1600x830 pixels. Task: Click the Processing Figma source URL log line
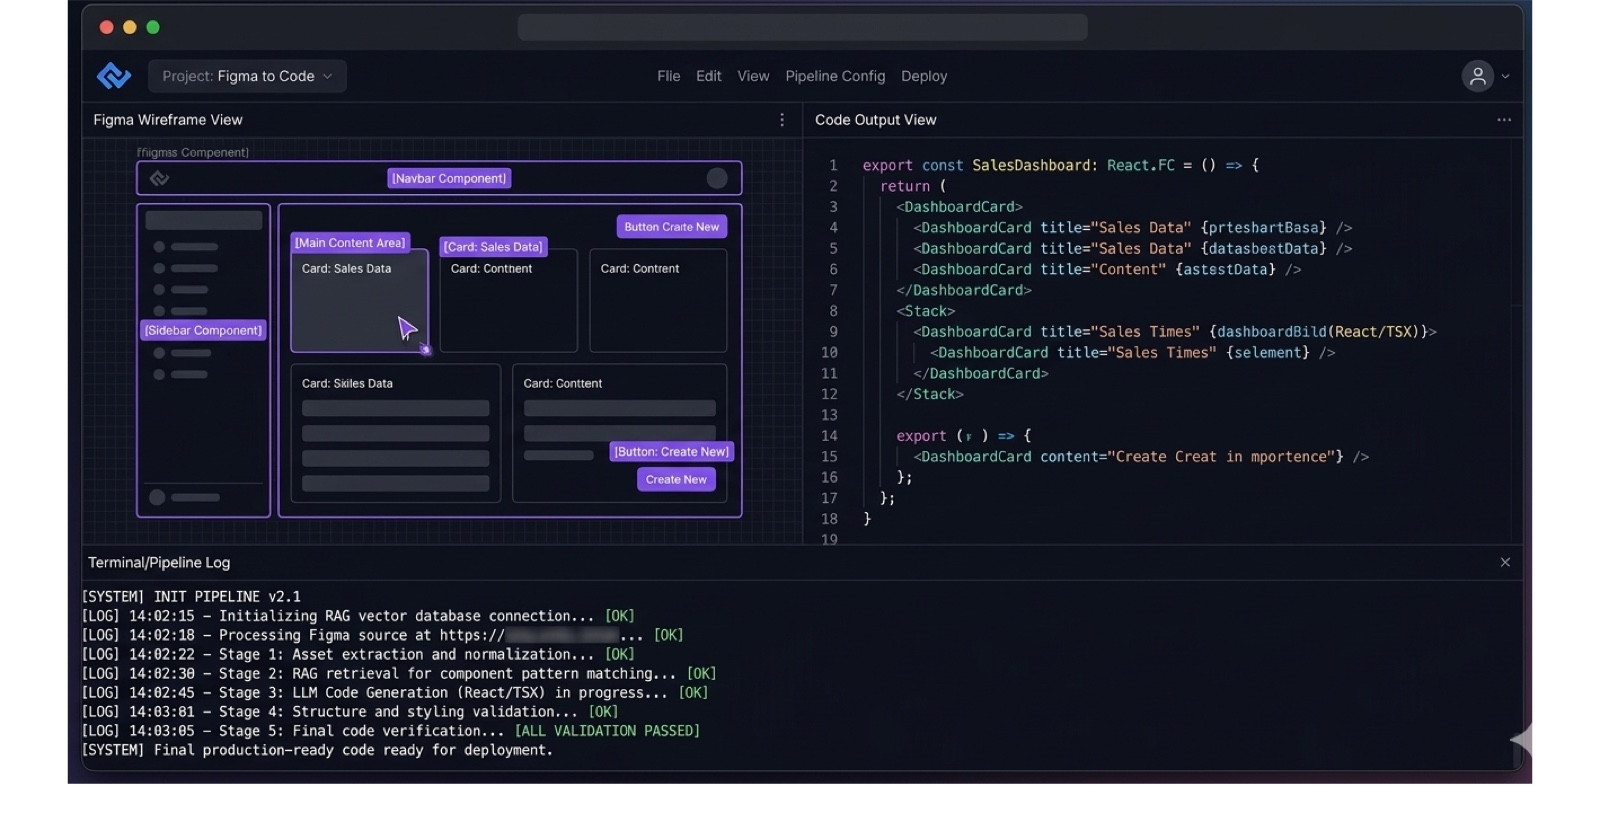(382, 635)
